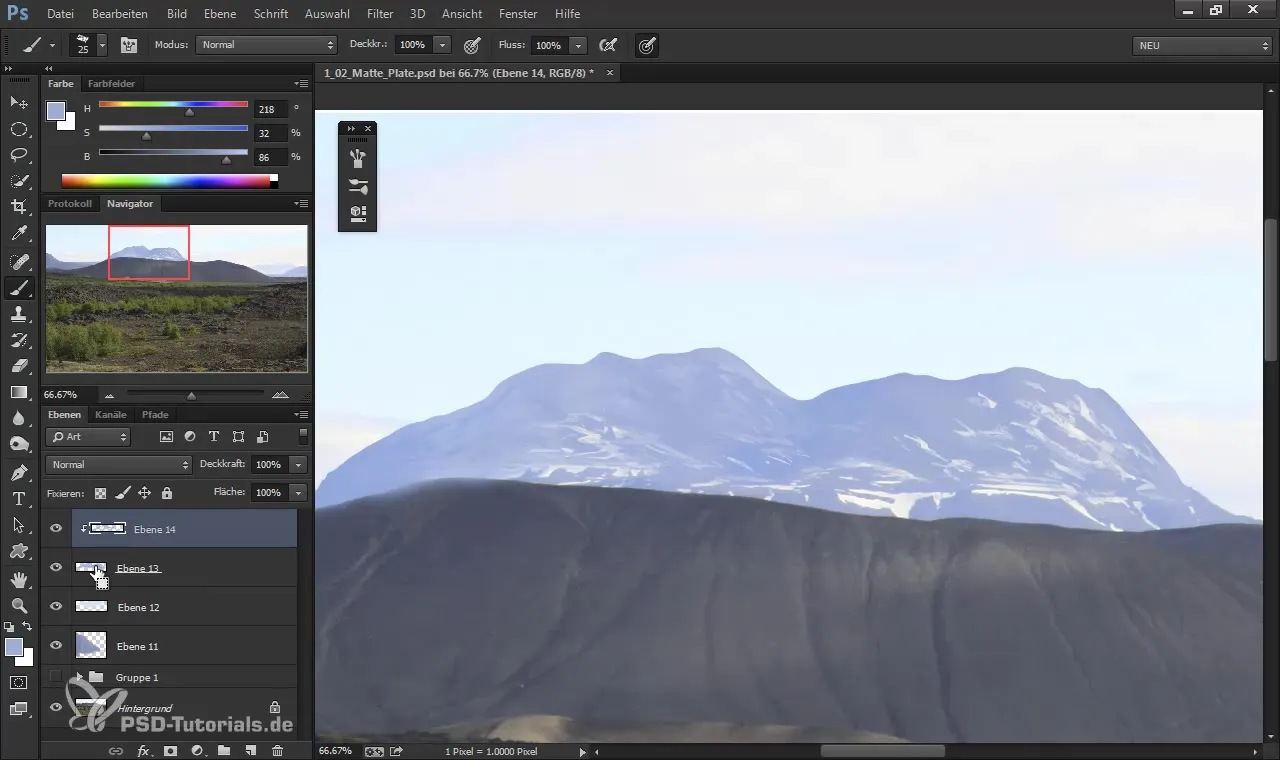Select the History Brush tool
Image resolution: width=1280 pixels, height=760 pixels.
pyautogui.click(x=19, y=340)
